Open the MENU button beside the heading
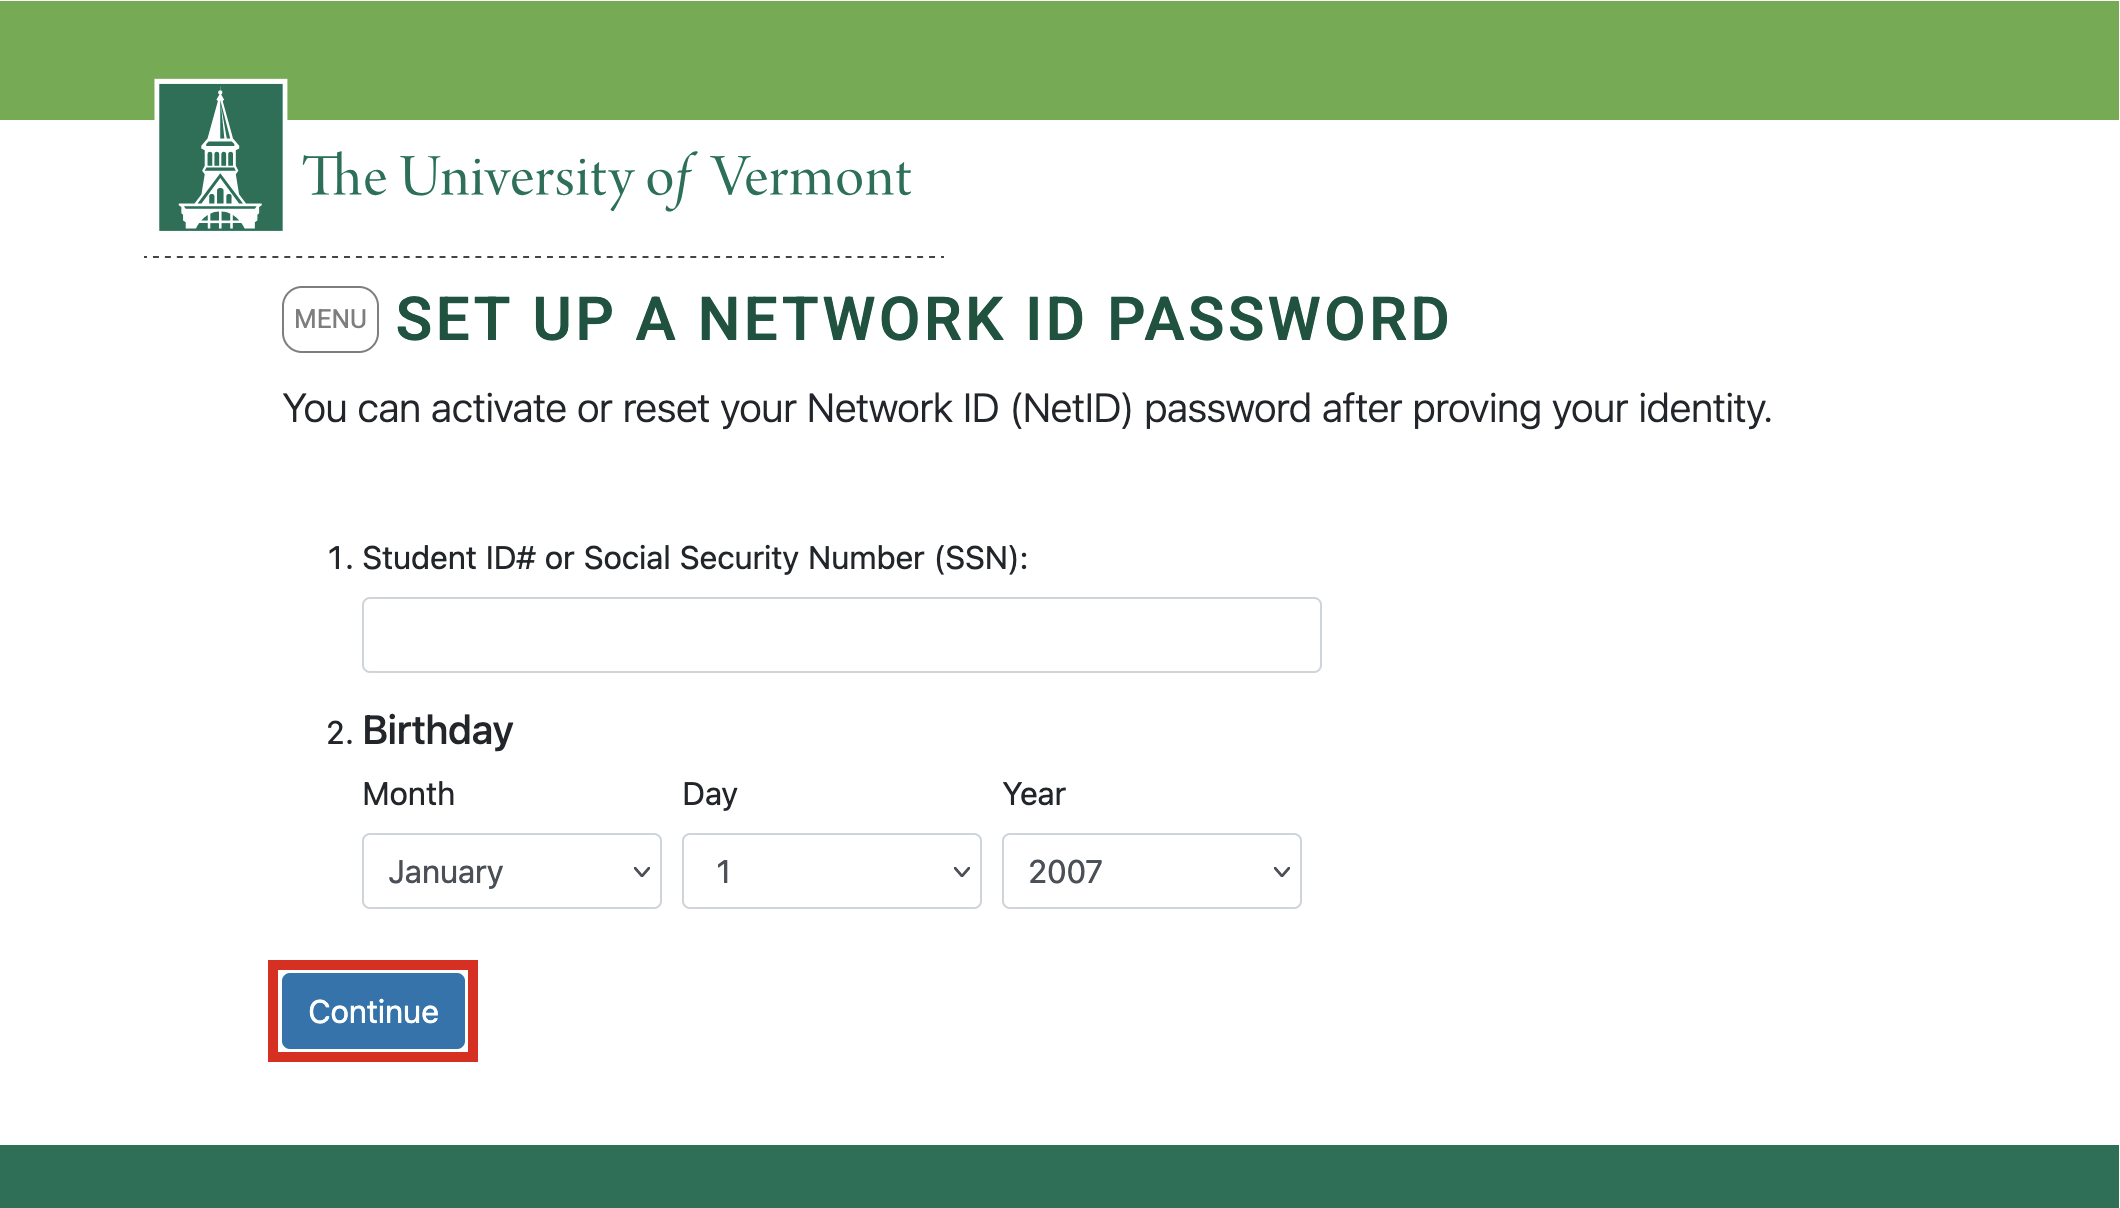Image resolution: width=2120 pixels, height=1208 pixels. coord(328,318)
